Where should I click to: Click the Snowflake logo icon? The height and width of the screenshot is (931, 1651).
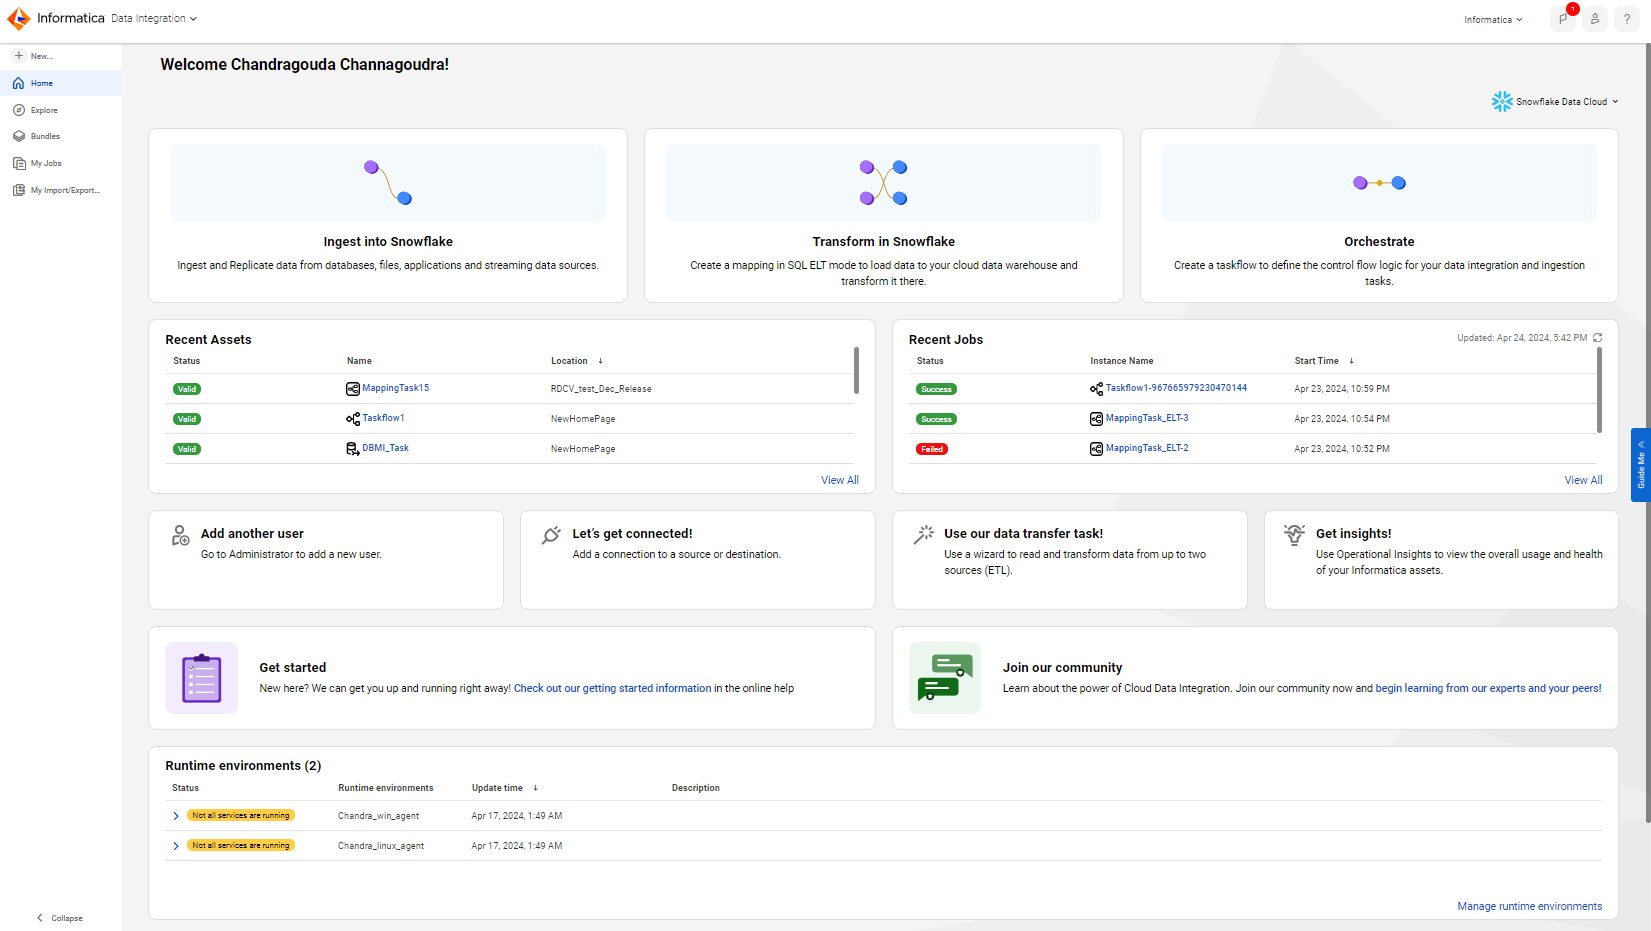(1502, 102)
